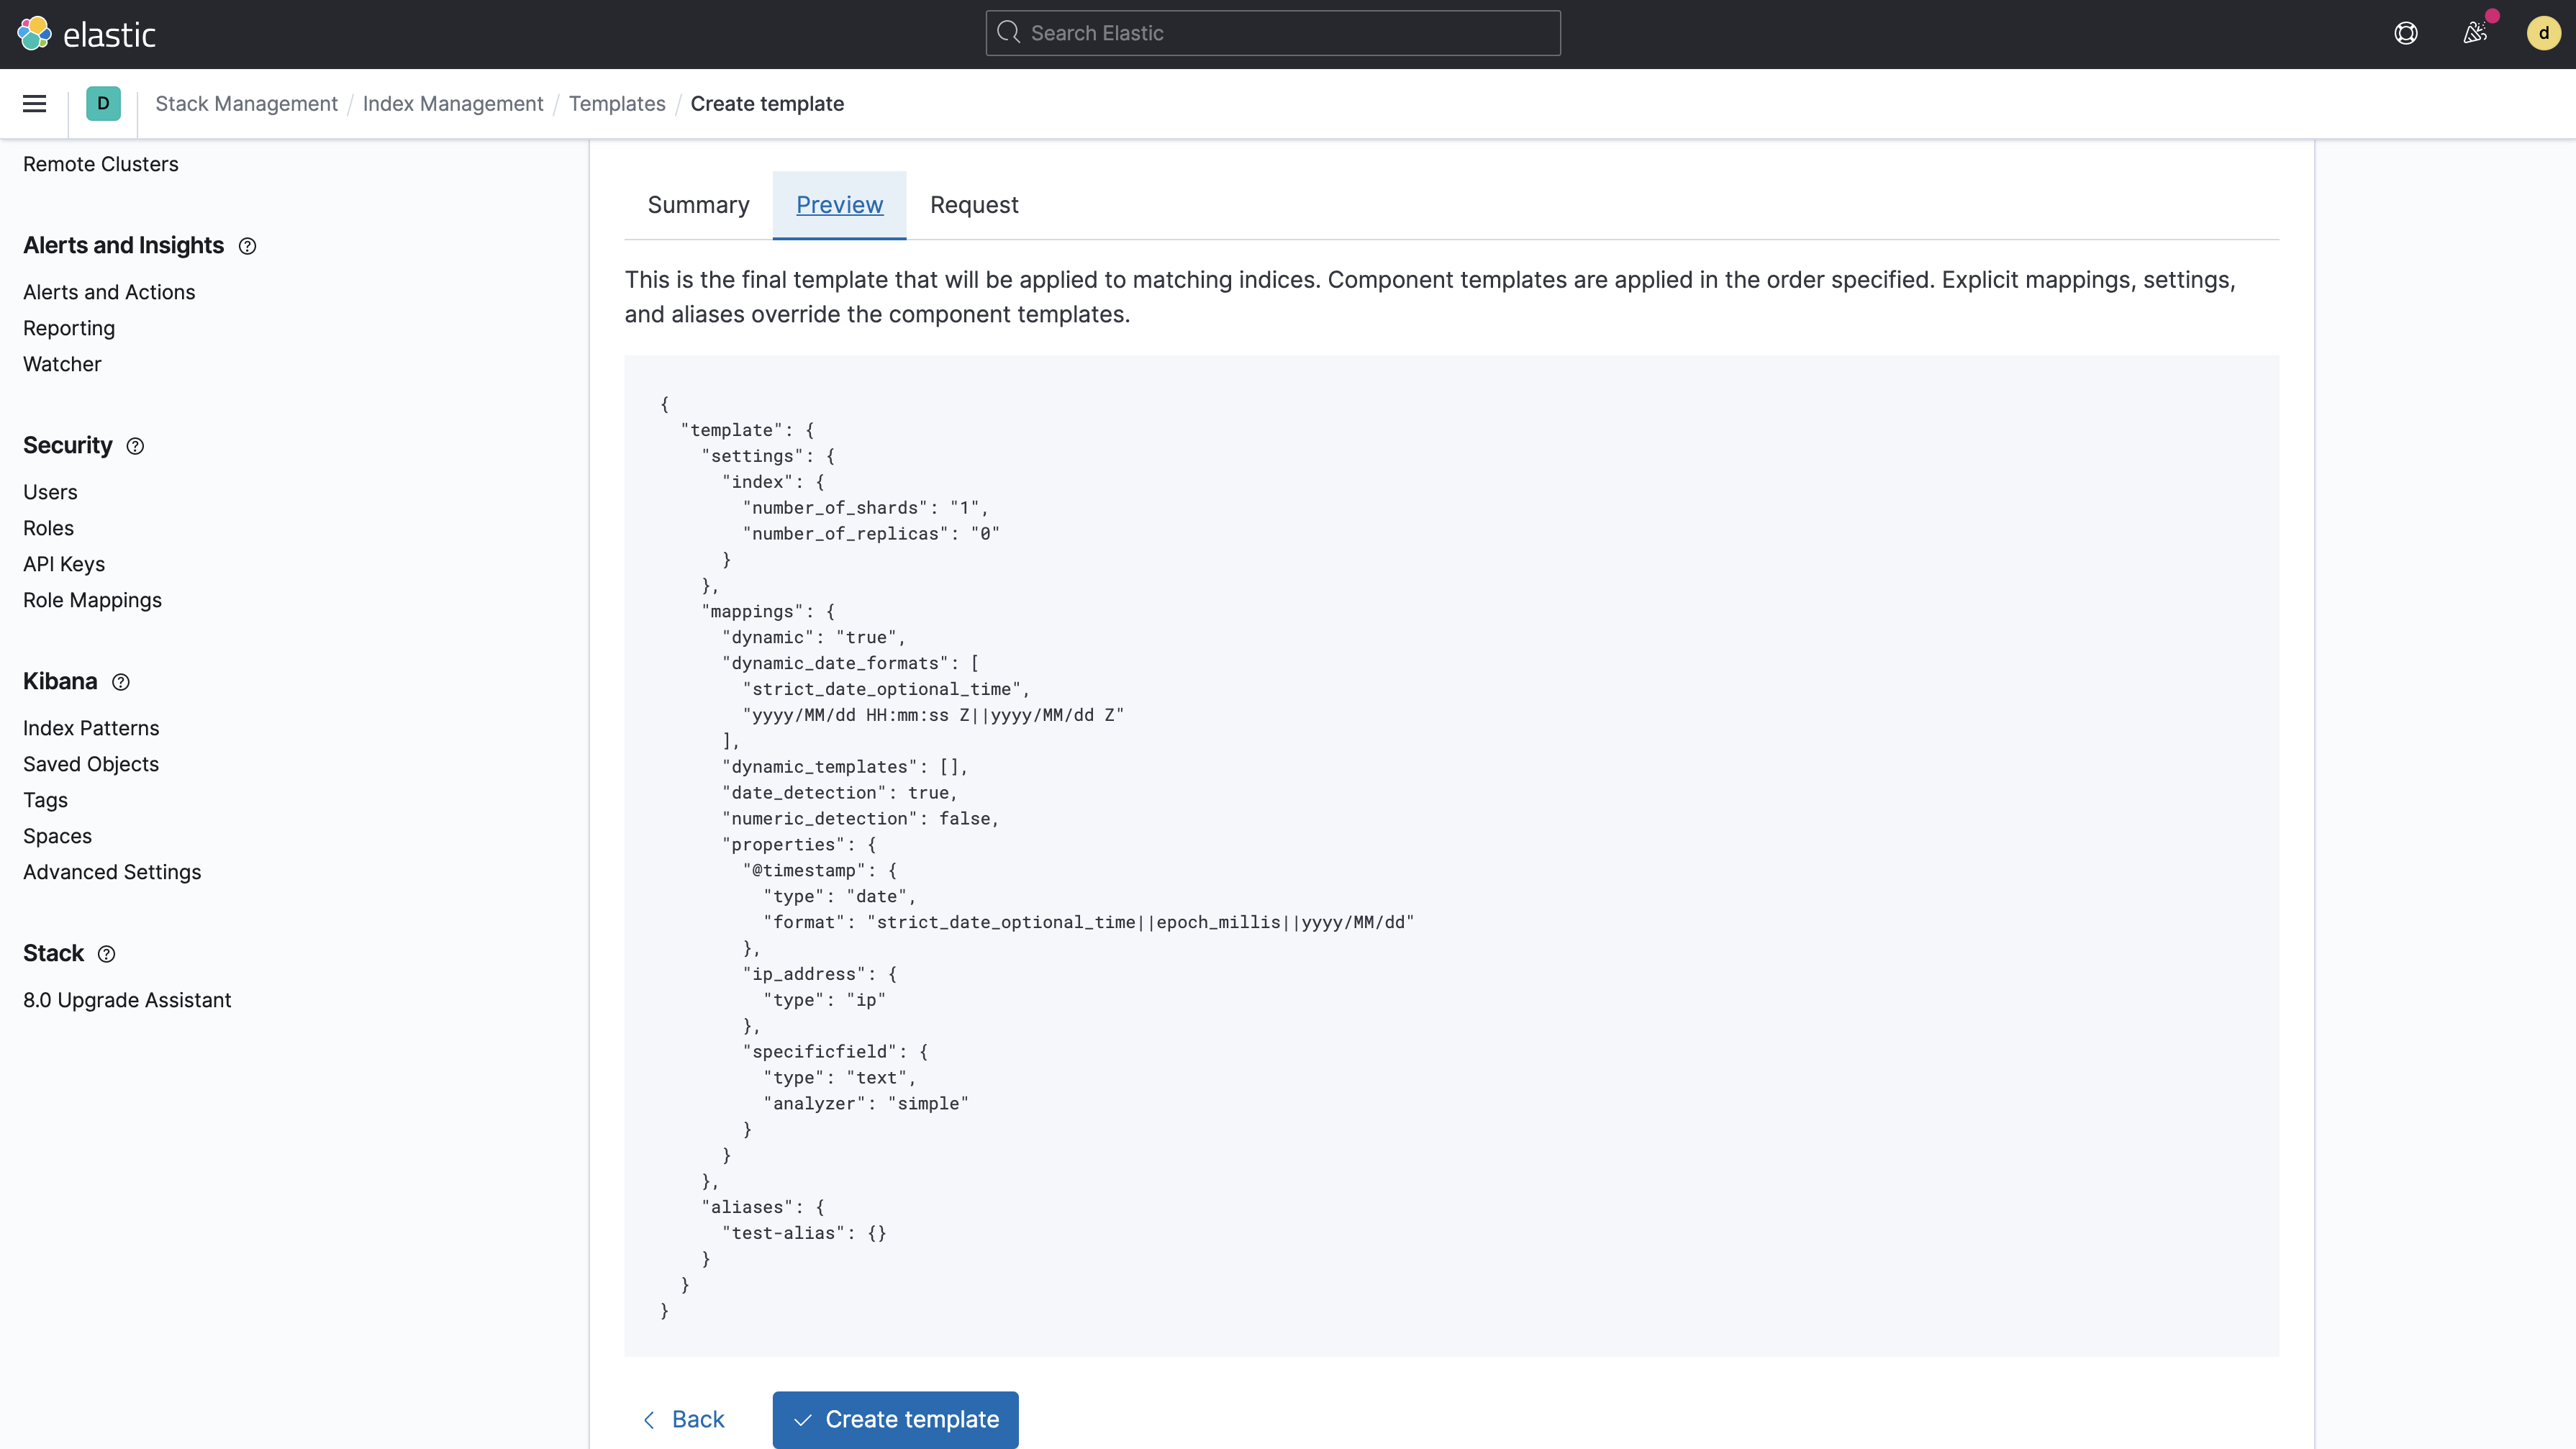Image resolution: width=2576 pixels, height=1449 pixels.
Task: Switch to the Request tab
Action: coord(974,205)
